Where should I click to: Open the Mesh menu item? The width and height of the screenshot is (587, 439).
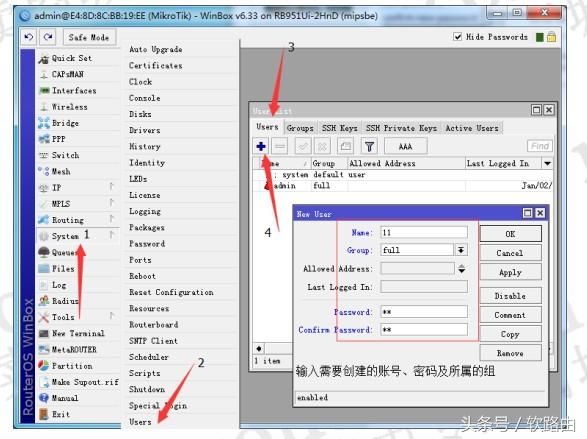(x=61, y=171)
